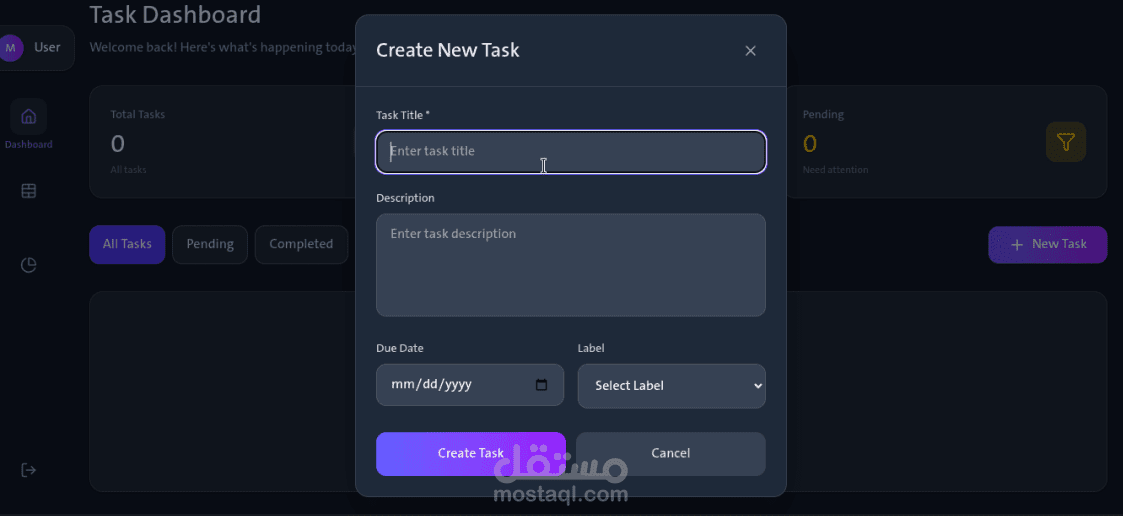
Task: Click into the Description text area
Action: click(570, 265)
